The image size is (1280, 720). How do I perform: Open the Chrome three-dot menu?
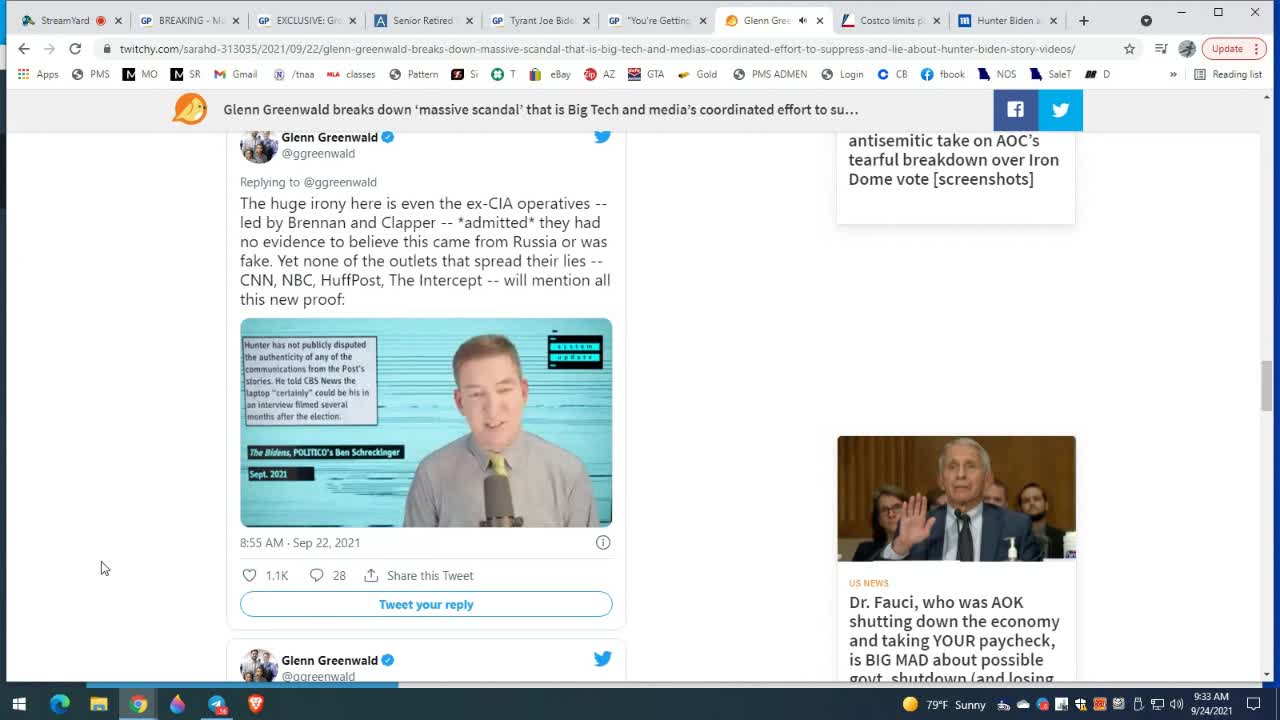pos(1257,48)
